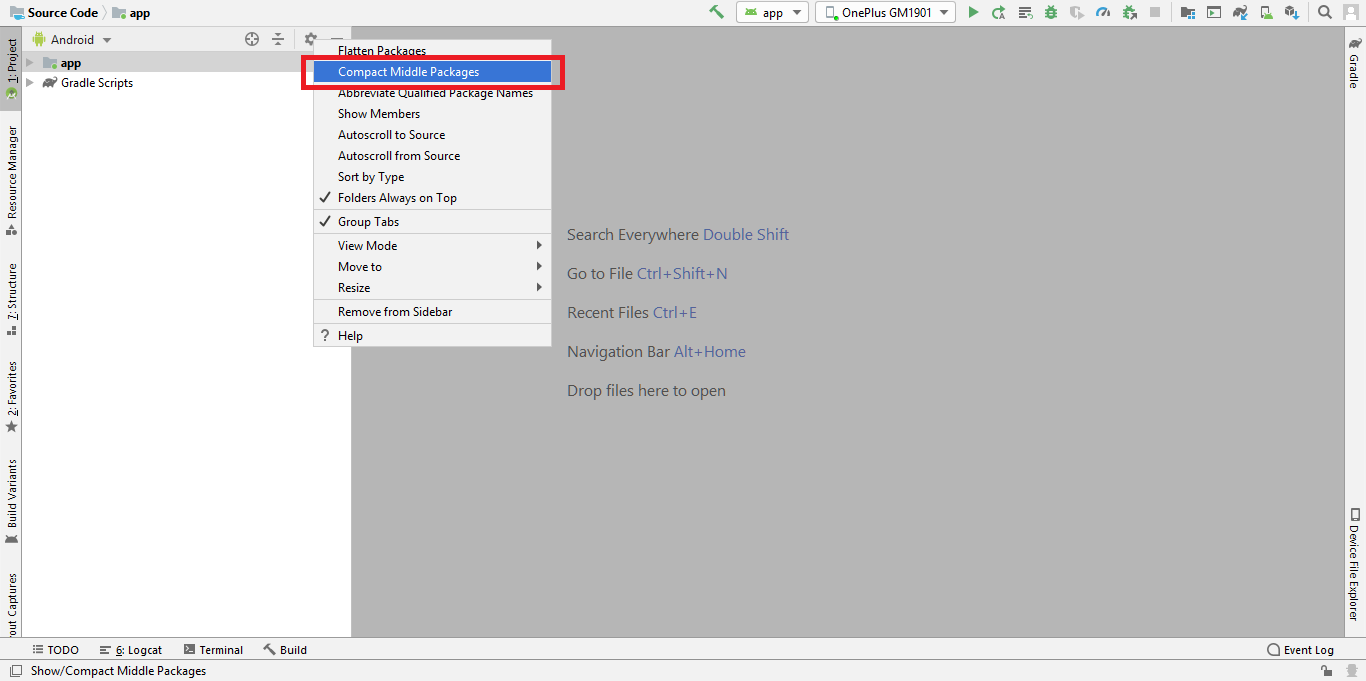Expand the Gradle Scripts tree node

(30, 83)
